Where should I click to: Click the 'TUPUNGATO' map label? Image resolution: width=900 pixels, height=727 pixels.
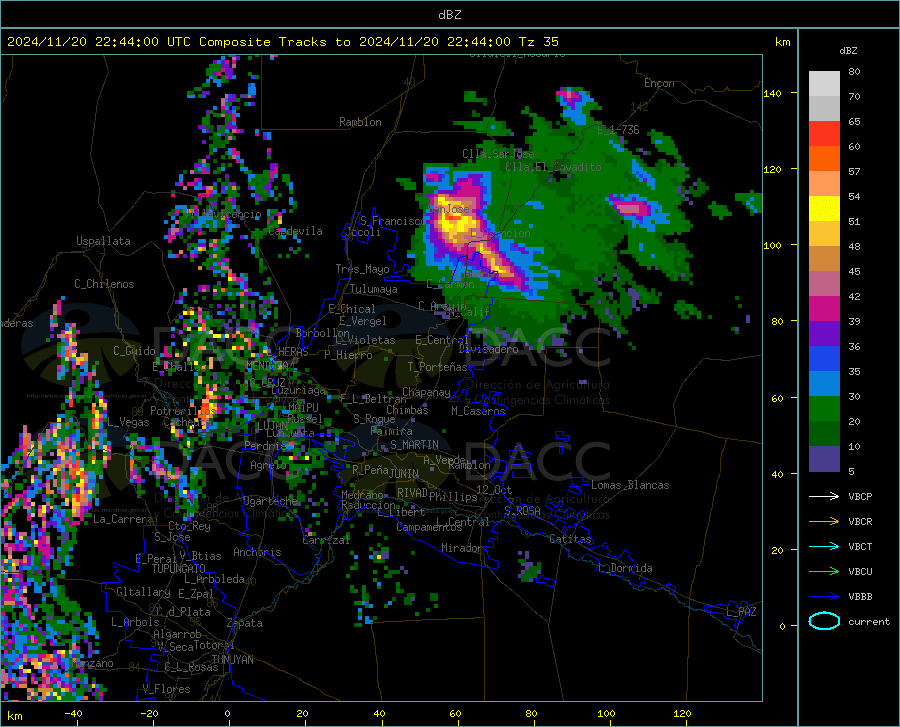pyautogui.click(x=179, y=569)
